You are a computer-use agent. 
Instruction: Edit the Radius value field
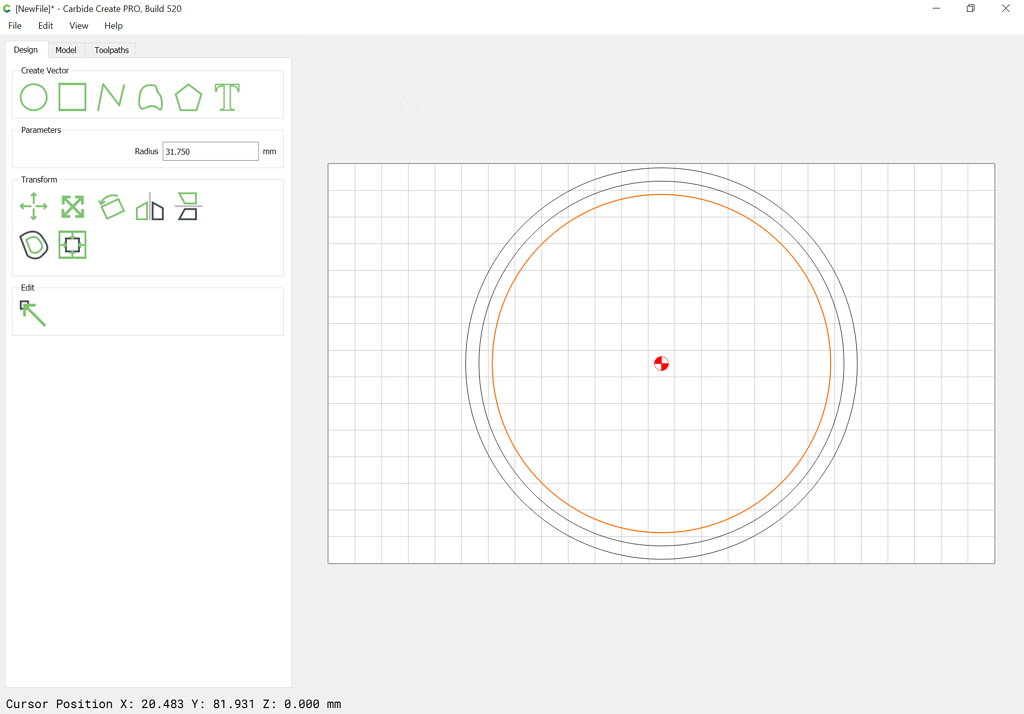click(x=210, y=151)
